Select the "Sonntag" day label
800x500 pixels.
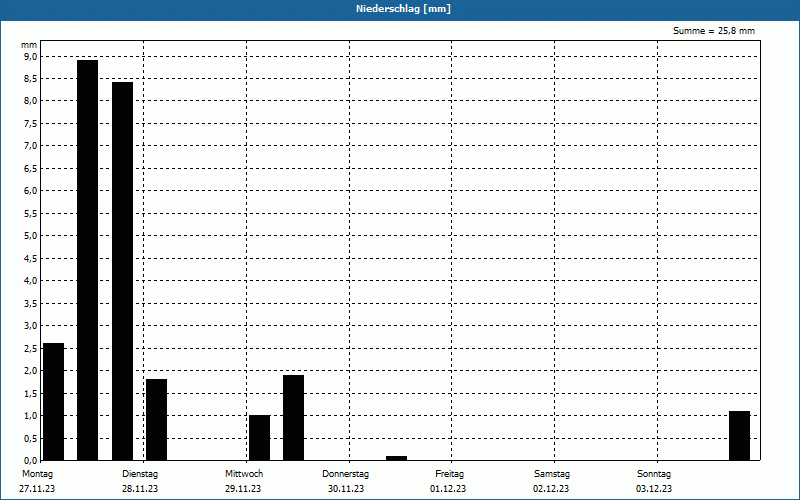pyautogui.click(x=654, y=474)
